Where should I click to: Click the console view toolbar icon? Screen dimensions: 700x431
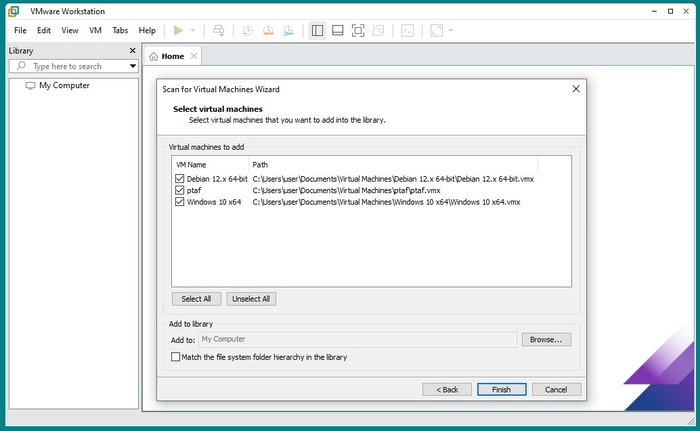coord(407,30)
